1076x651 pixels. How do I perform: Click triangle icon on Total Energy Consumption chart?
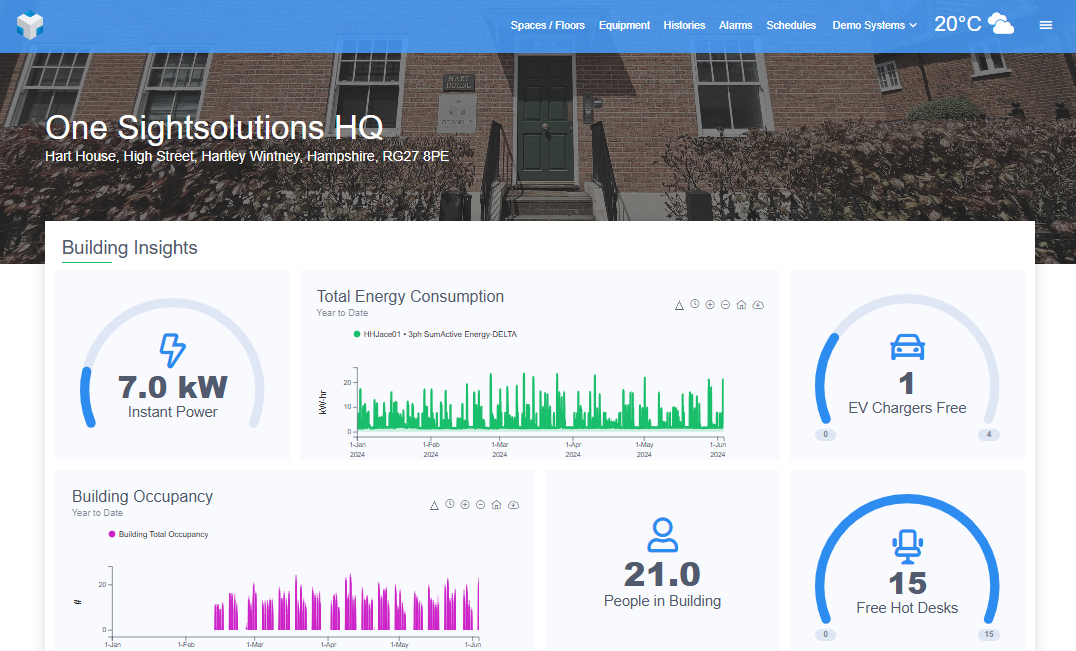(679, 305)
